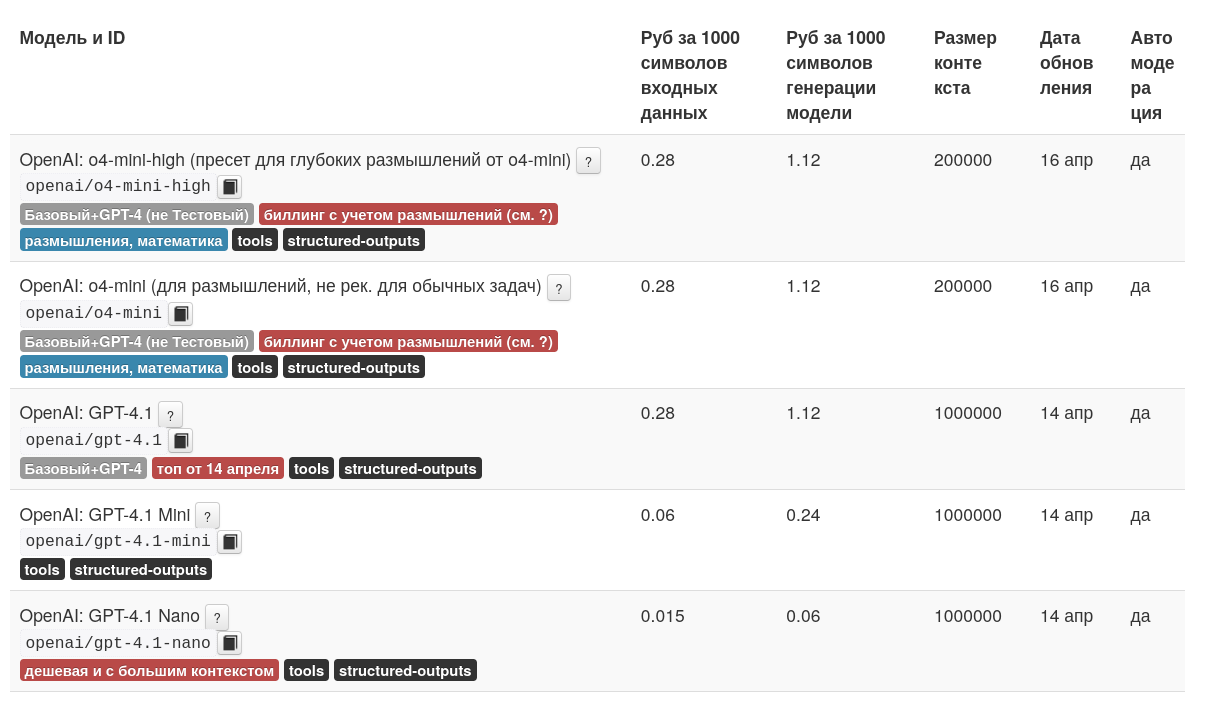Click the tools tag in GPT-4.1 Mini row

click(42, 569)
